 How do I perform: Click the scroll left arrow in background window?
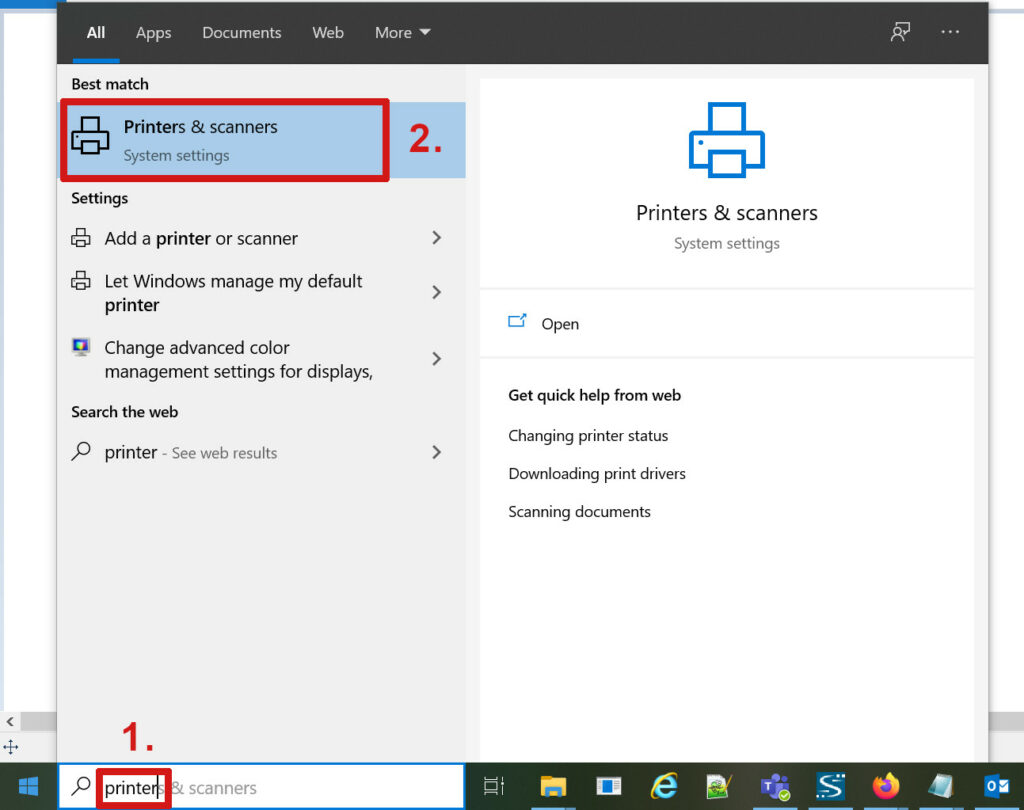(x=10, y=722)
